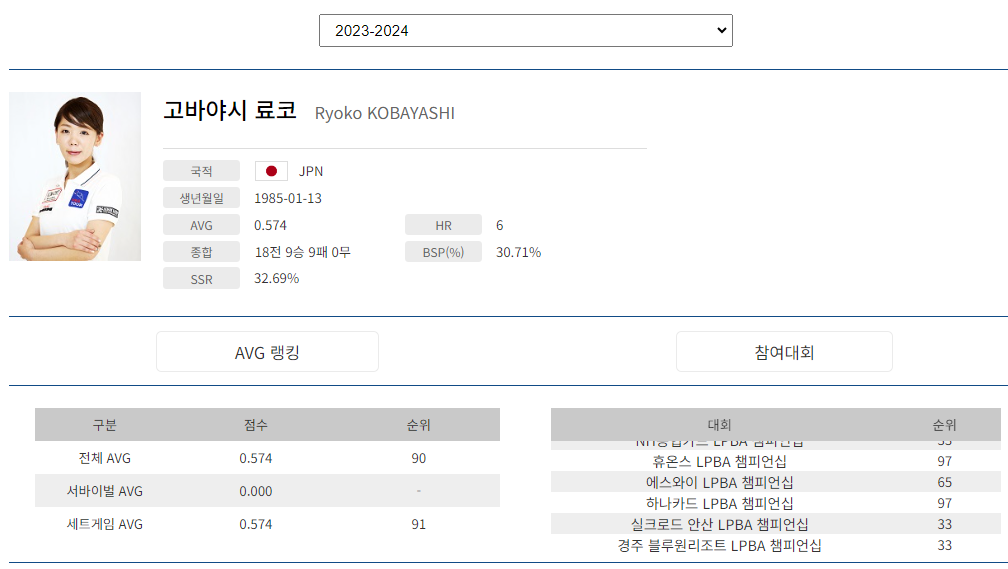Click the 서바이벌 AVG score 0.000

[255, 491]
